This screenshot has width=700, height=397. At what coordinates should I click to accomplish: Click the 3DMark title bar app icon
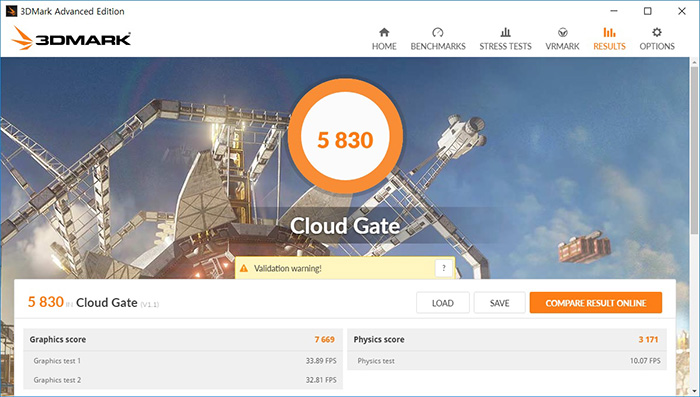11,11
